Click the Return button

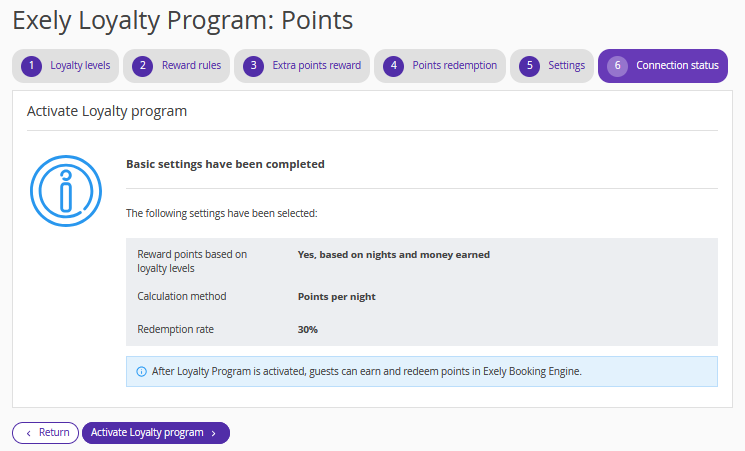(x=46, y=433)
